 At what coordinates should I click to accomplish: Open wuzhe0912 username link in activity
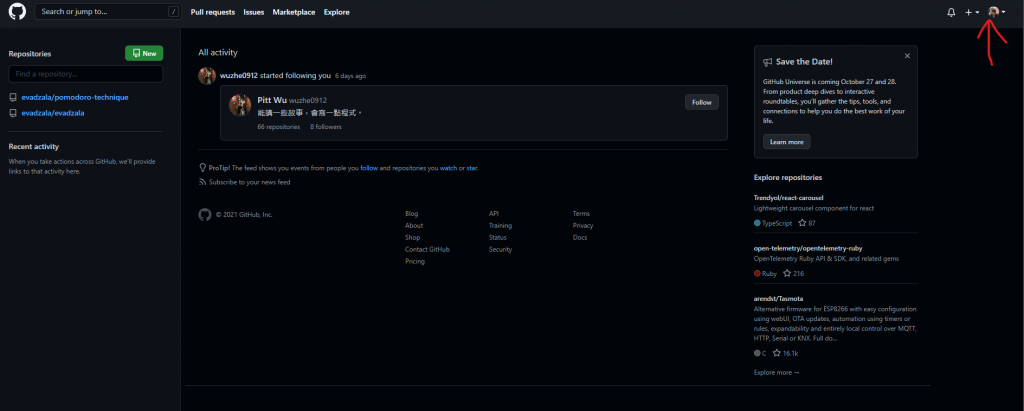click(x=238, y=76)
